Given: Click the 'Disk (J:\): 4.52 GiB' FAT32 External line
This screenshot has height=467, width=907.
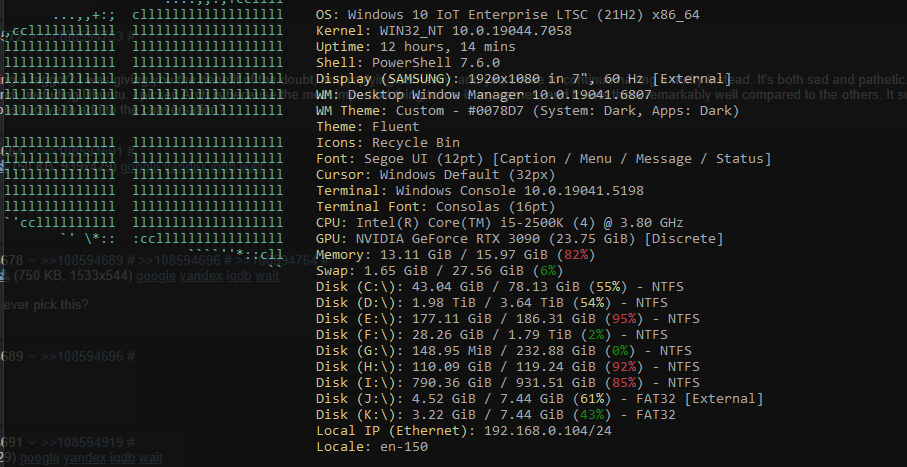Looking at the screenshot, I should coord(540,399).
